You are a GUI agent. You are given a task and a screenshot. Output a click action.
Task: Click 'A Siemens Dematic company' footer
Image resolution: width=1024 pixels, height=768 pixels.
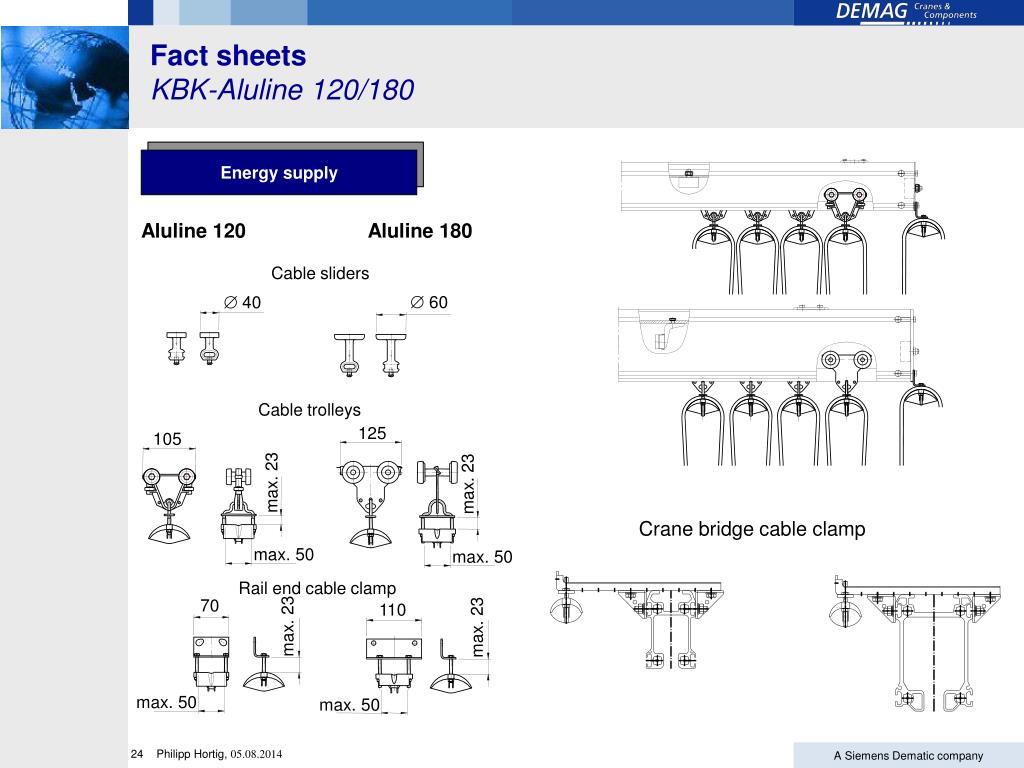click(x=908, y=756)
